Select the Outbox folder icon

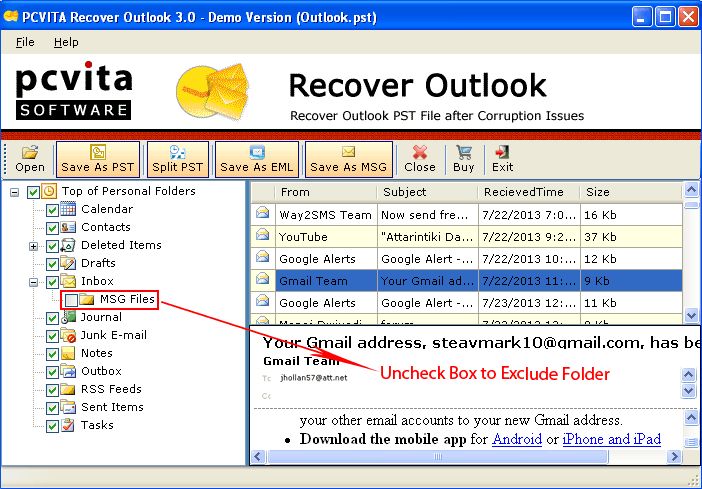click(x=68, y=371)
